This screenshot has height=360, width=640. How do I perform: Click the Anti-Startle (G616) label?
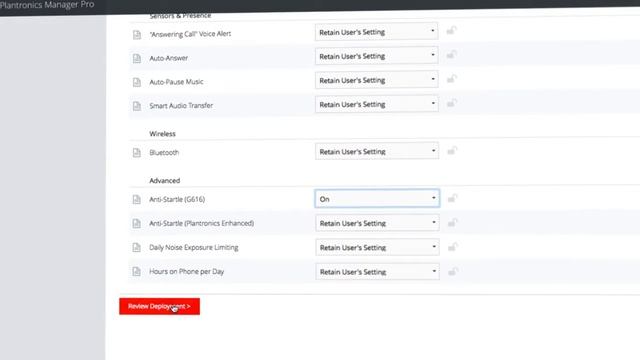(x=177, y=199)
